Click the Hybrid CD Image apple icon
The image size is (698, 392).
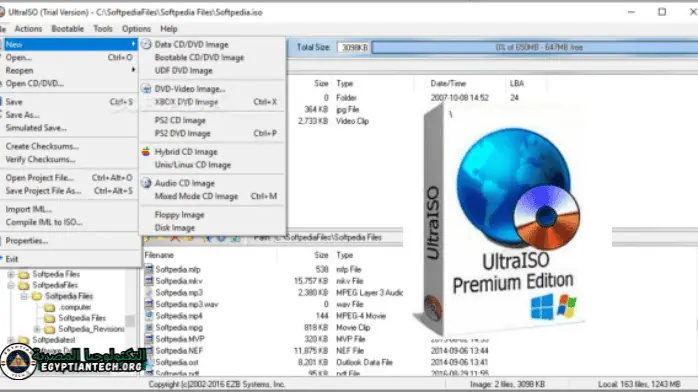tap(146, 152)
